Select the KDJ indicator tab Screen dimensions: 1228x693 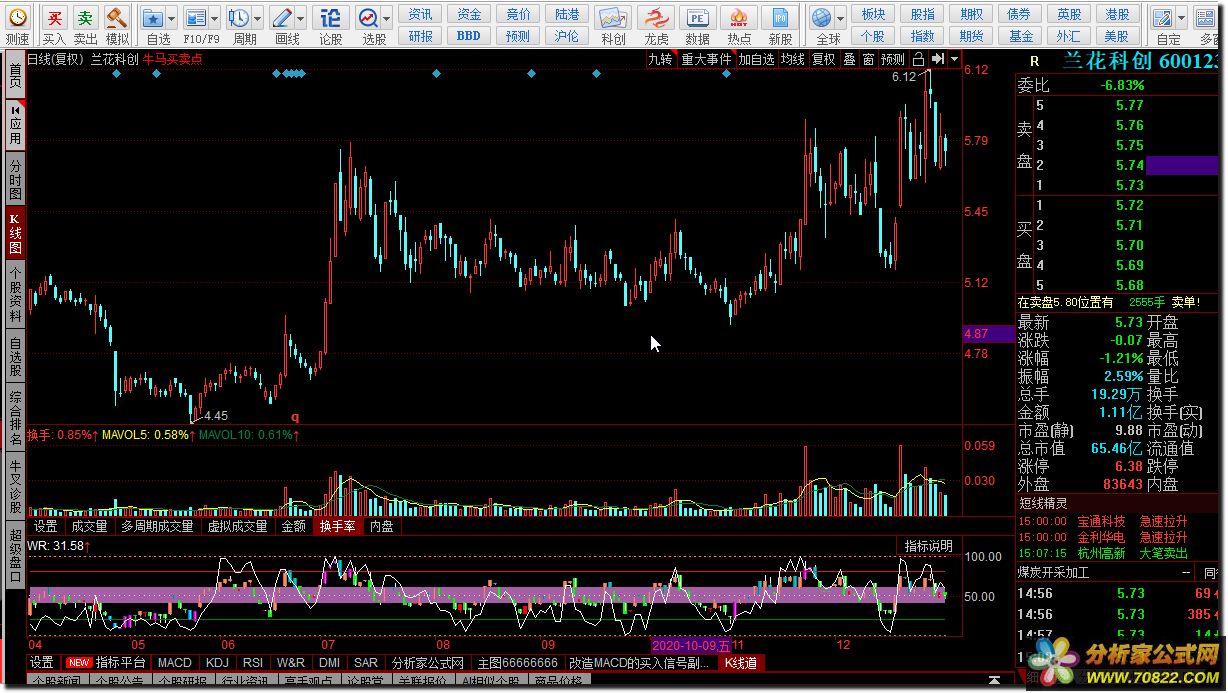click(x=217, y=662)
